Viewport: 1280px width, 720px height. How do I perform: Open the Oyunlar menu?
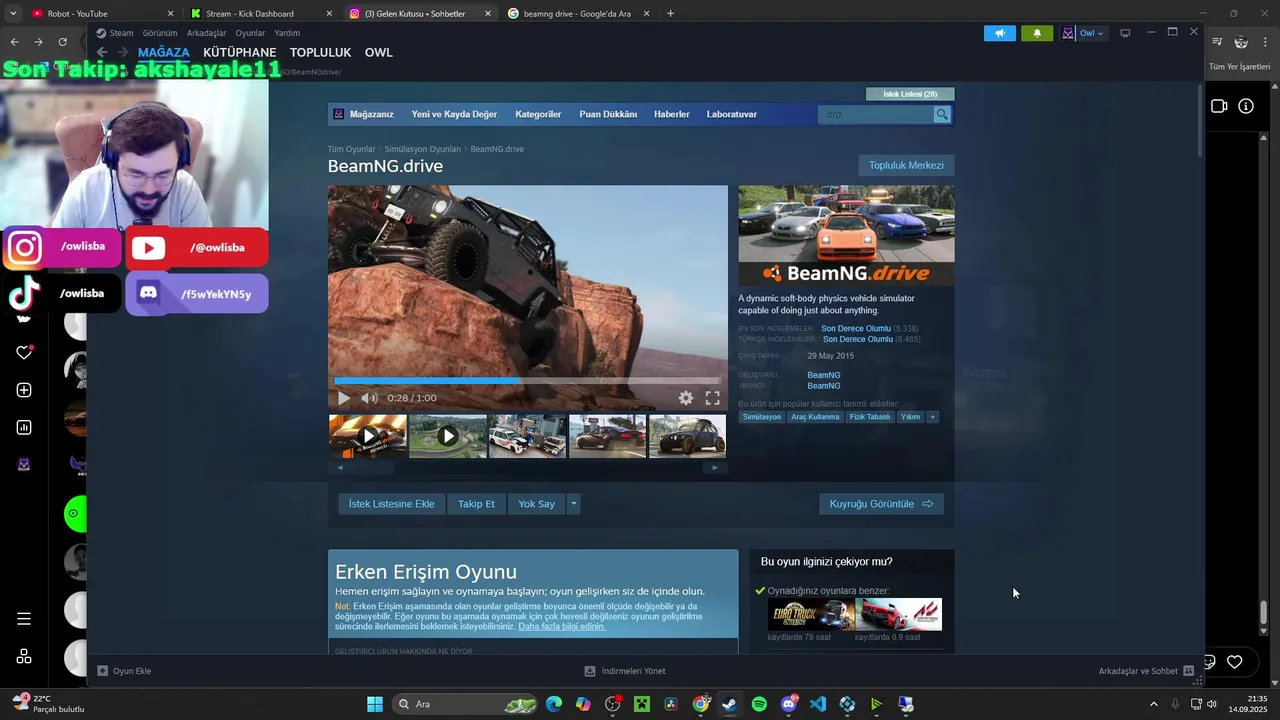click(250, 33)
